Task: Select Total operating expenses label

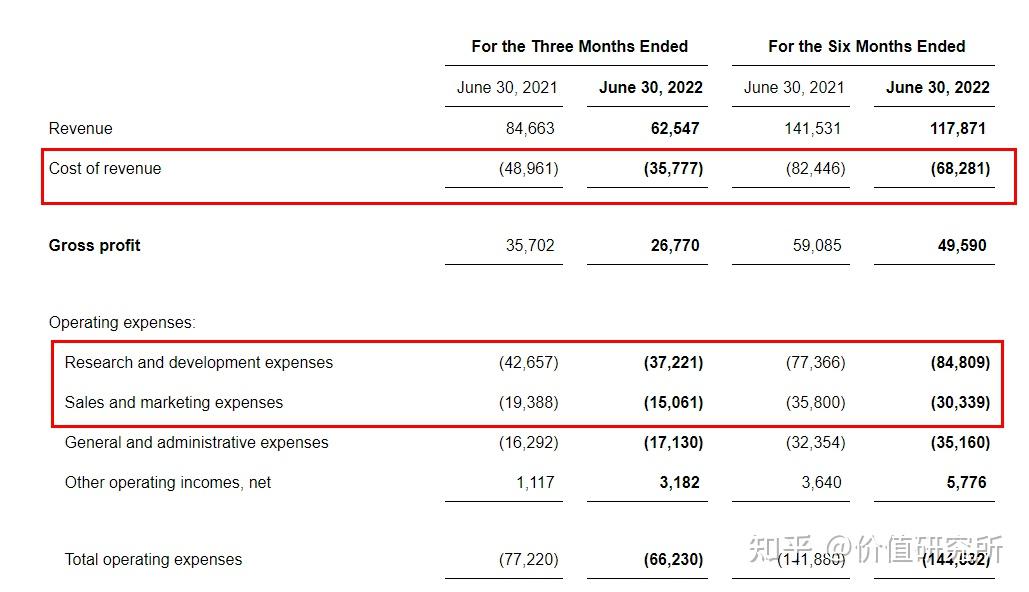Action: click(x=153, y=559)
